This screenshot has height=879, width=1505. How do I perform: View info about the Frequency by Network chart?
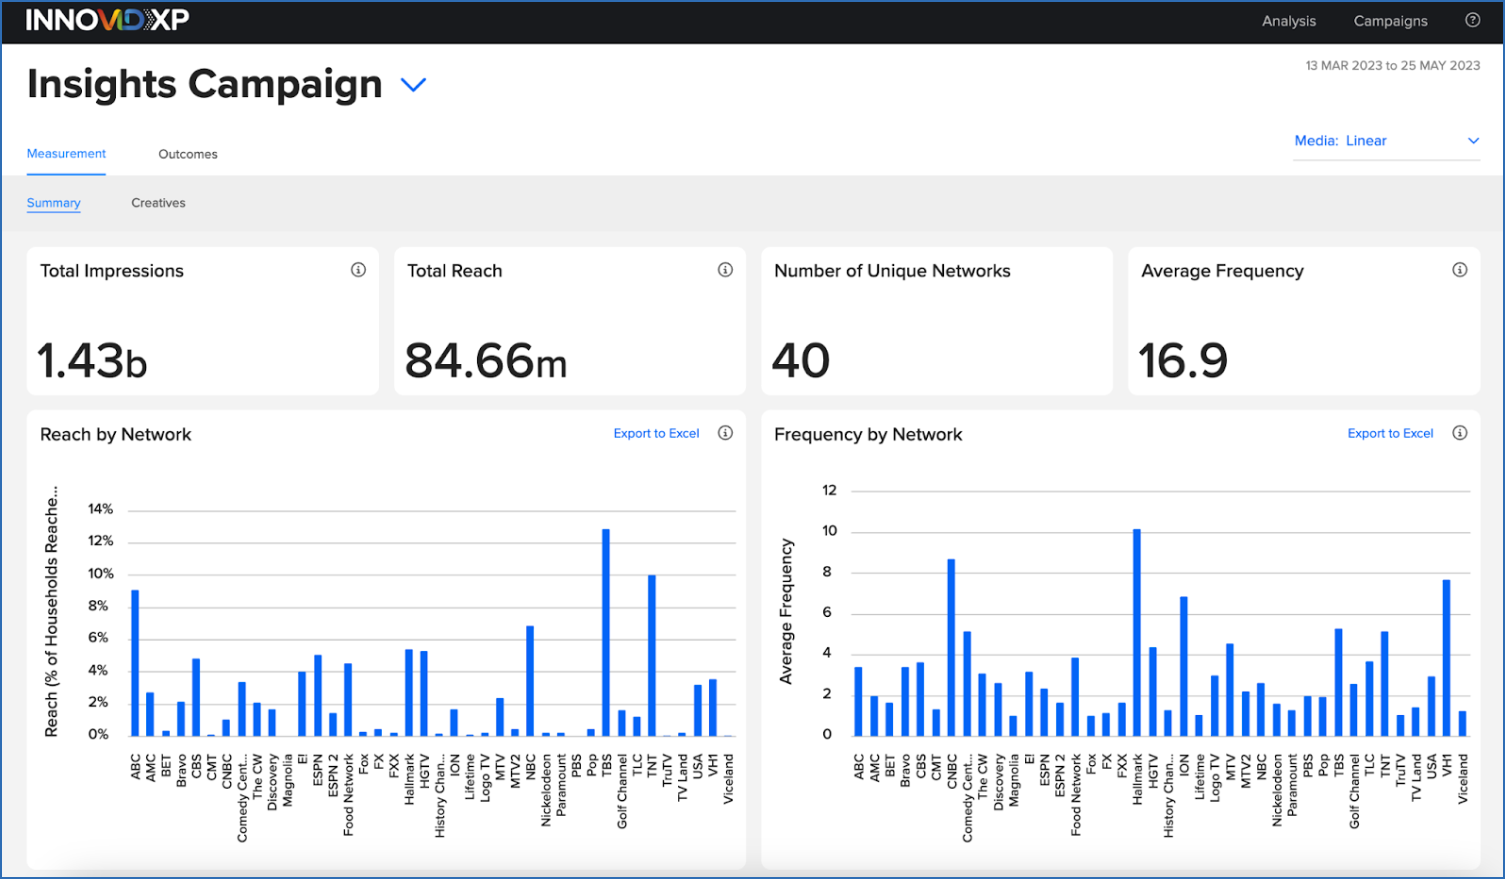(1459, 433)
